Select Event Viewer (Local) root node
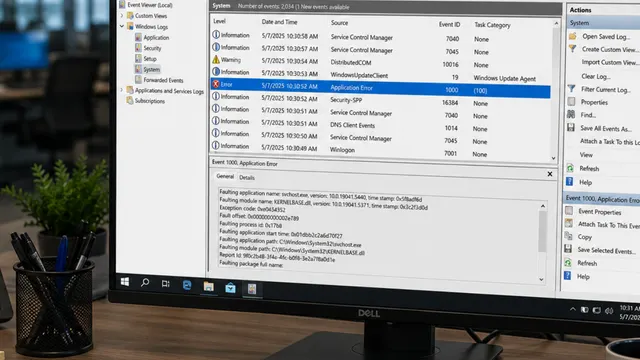 pyautogui.click(x=150, y=5)
